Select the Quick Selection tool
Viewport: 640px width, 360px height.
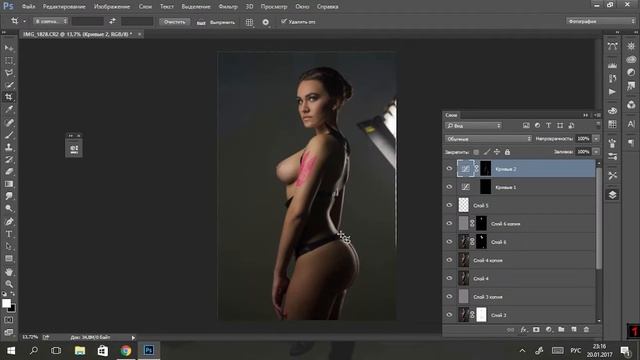9,85
